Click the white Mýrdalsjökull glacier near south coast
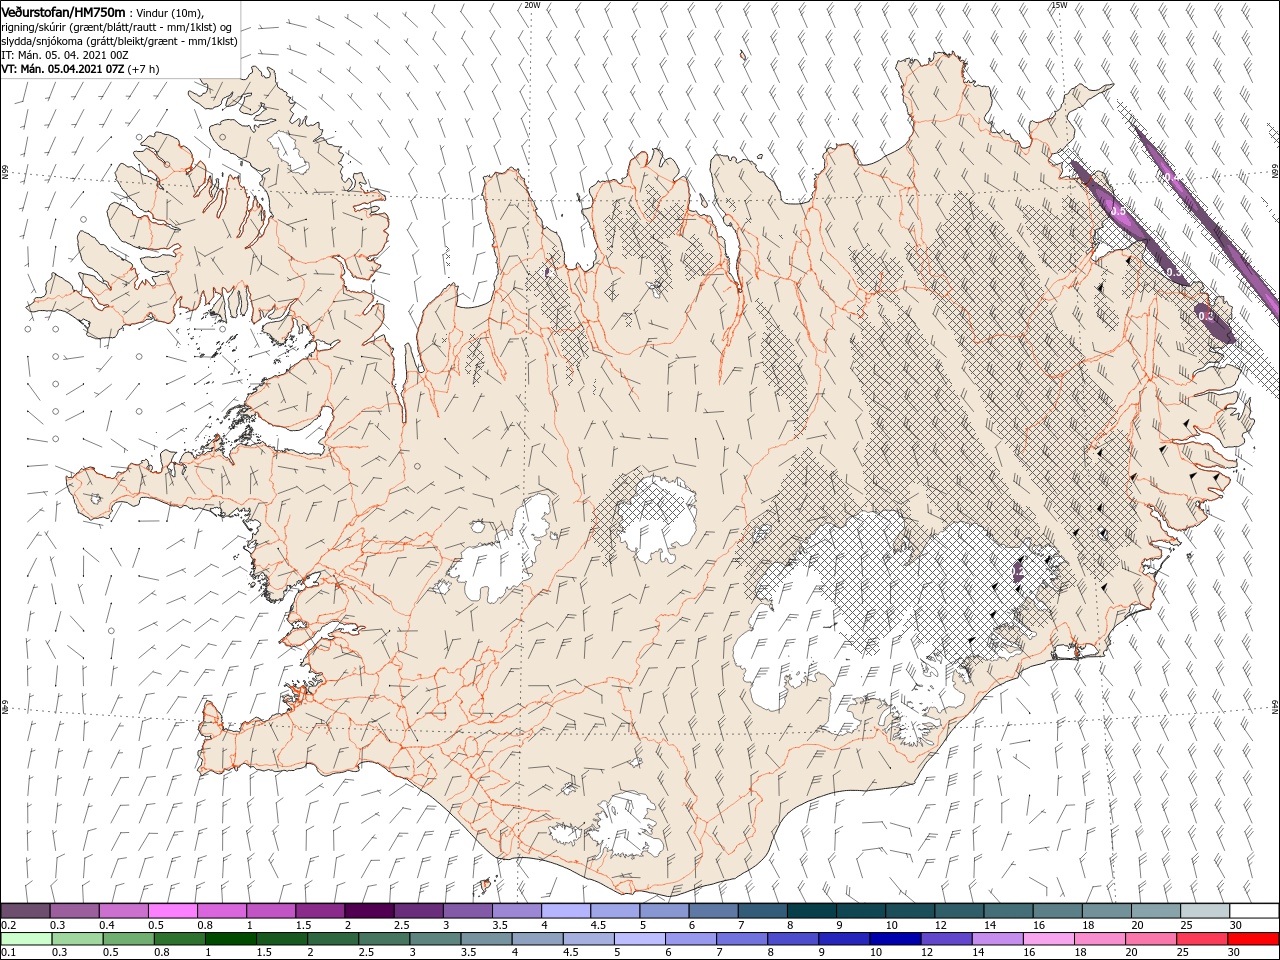 click(626, 826)
